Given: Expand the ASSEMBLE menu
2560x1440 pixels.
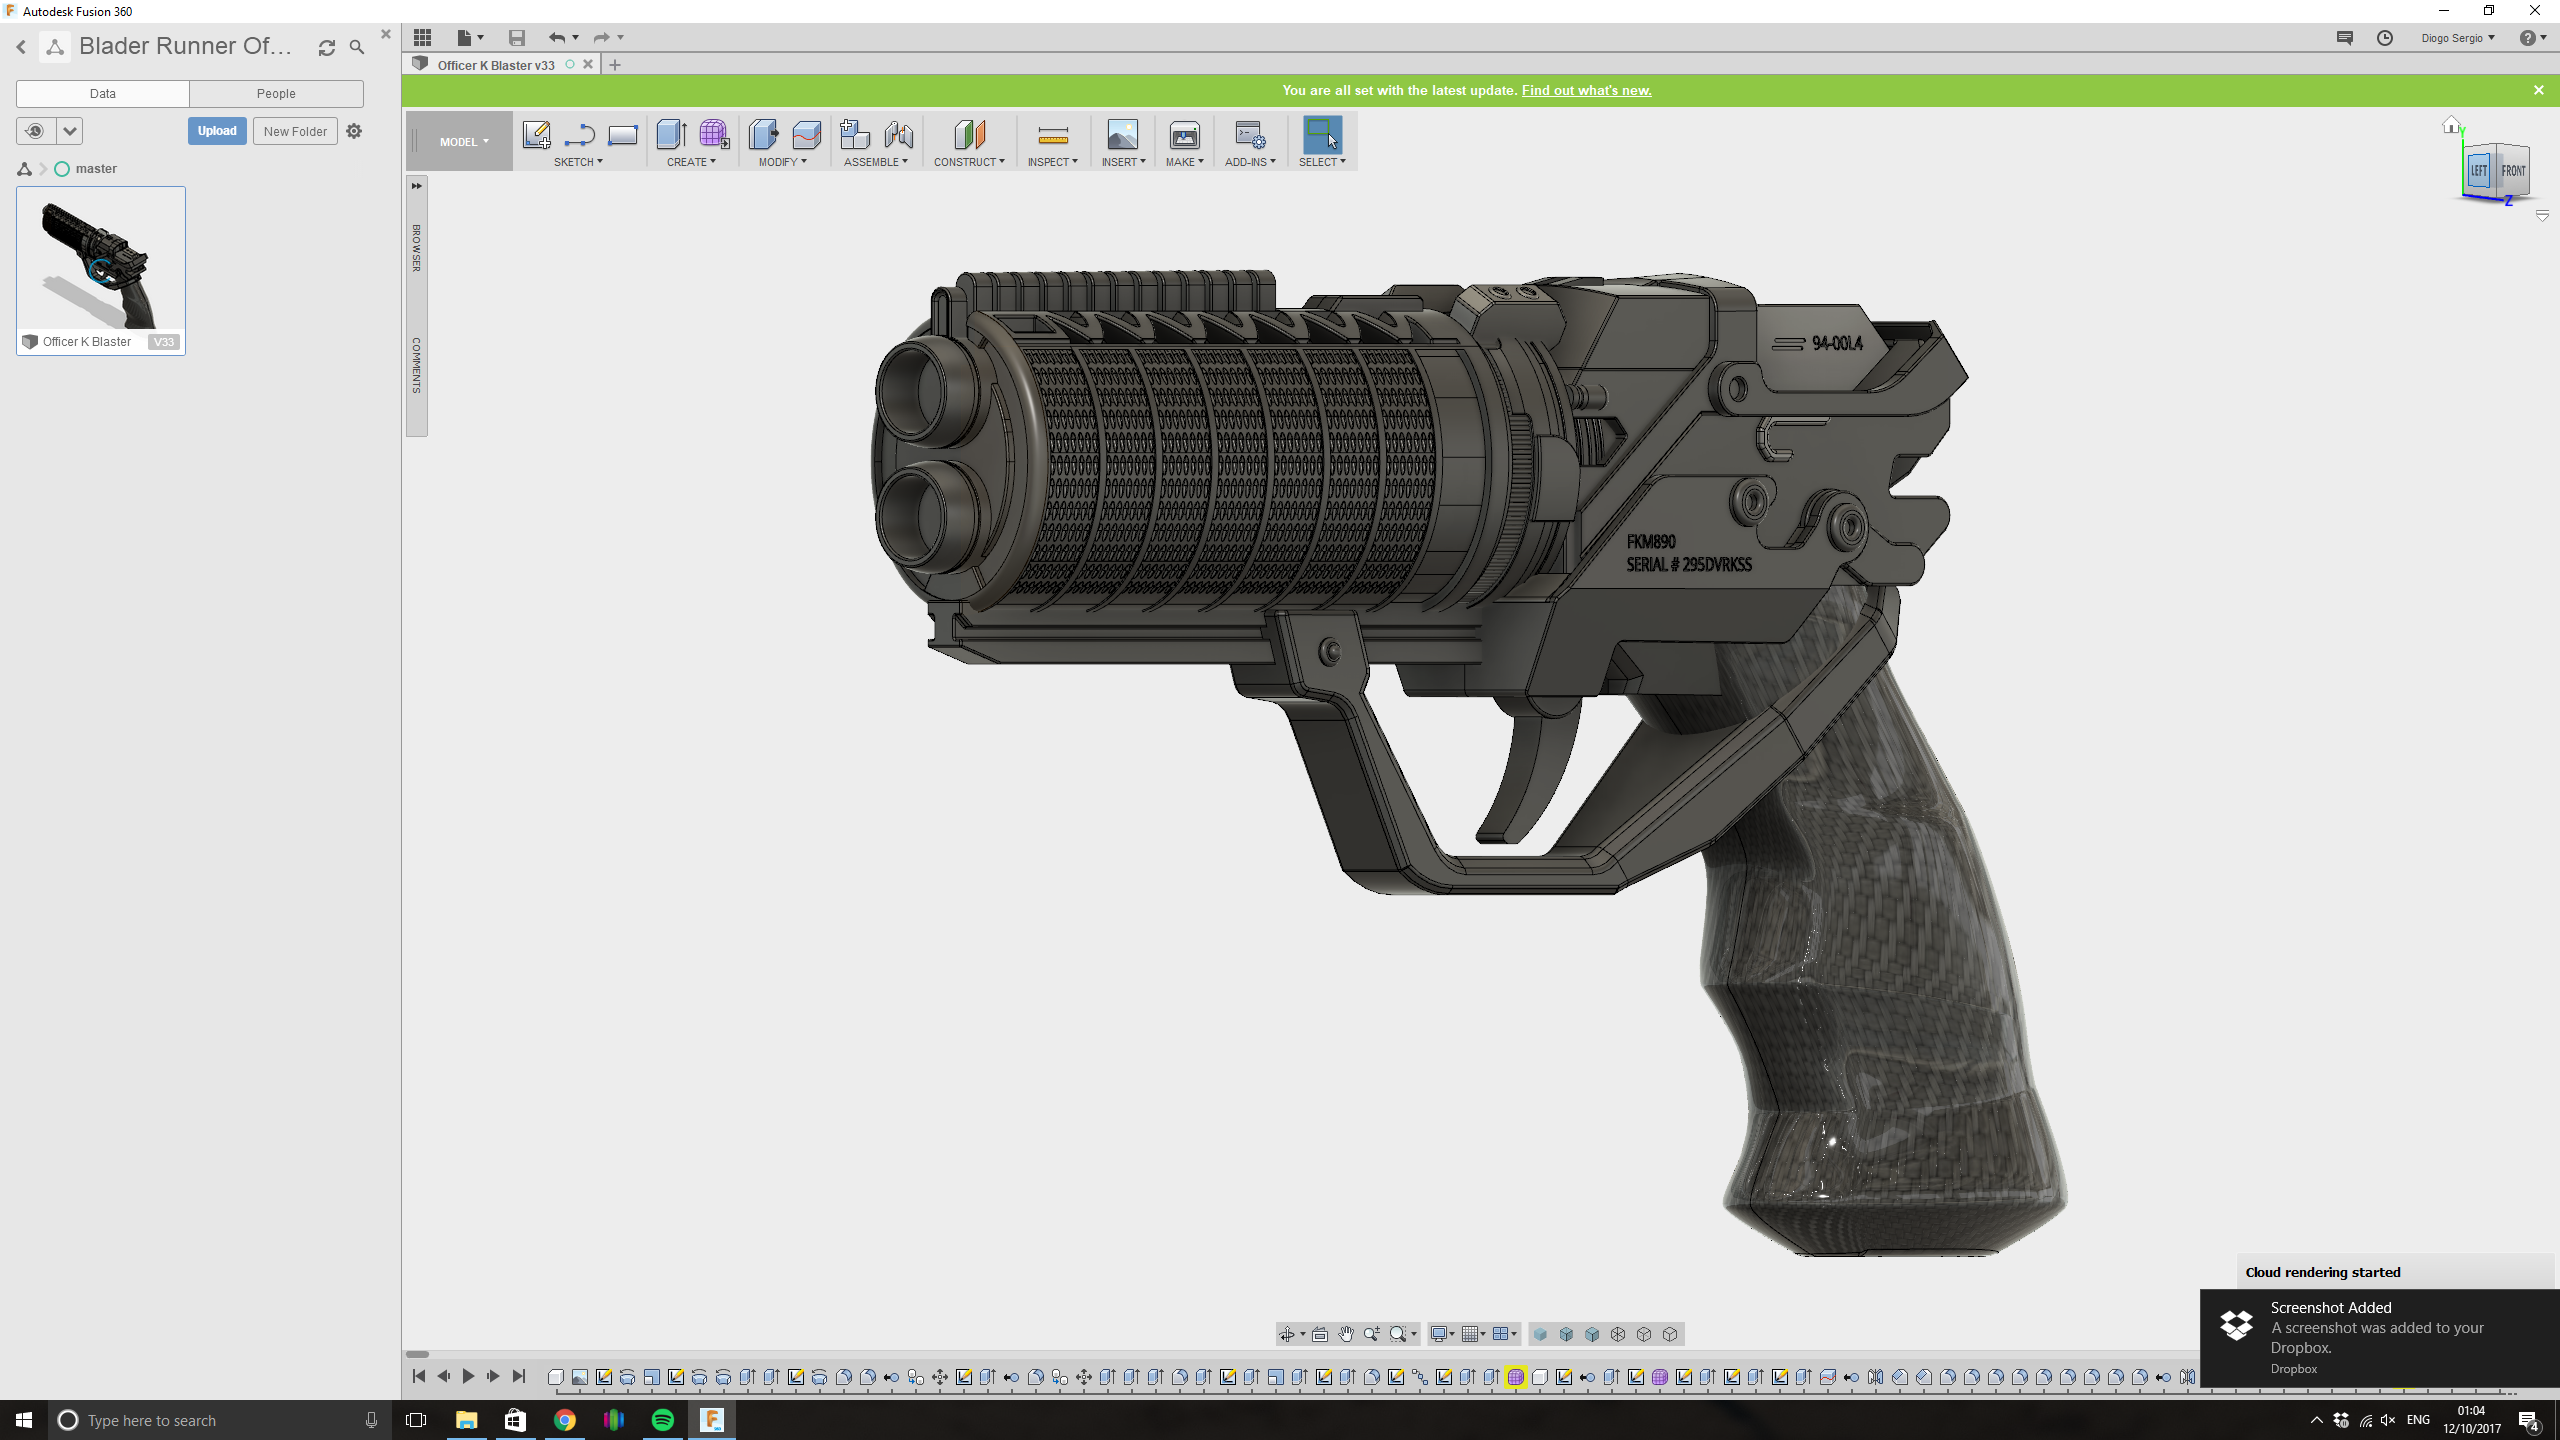Looking at the screenshot, I should (876, 162).
